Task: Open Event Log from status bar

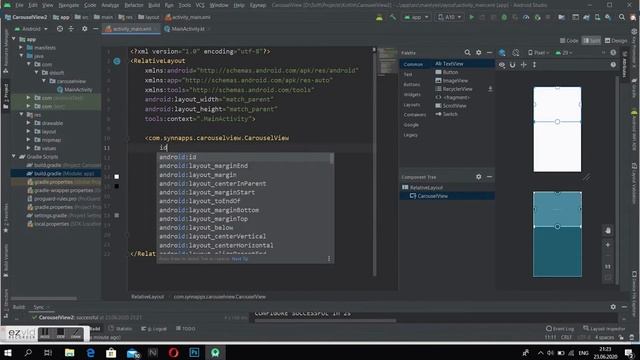Action: pyautogui.click(x=559, y=329)
